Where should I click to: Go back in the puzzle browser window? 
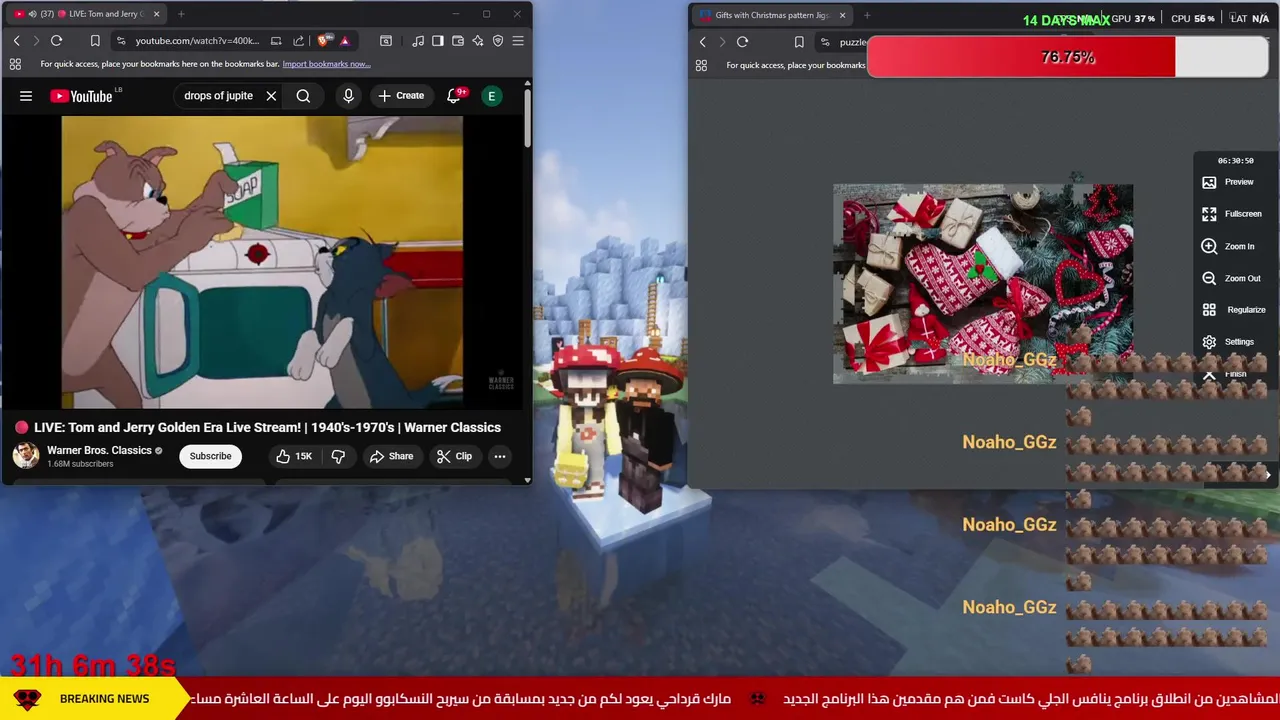[702, 42]
